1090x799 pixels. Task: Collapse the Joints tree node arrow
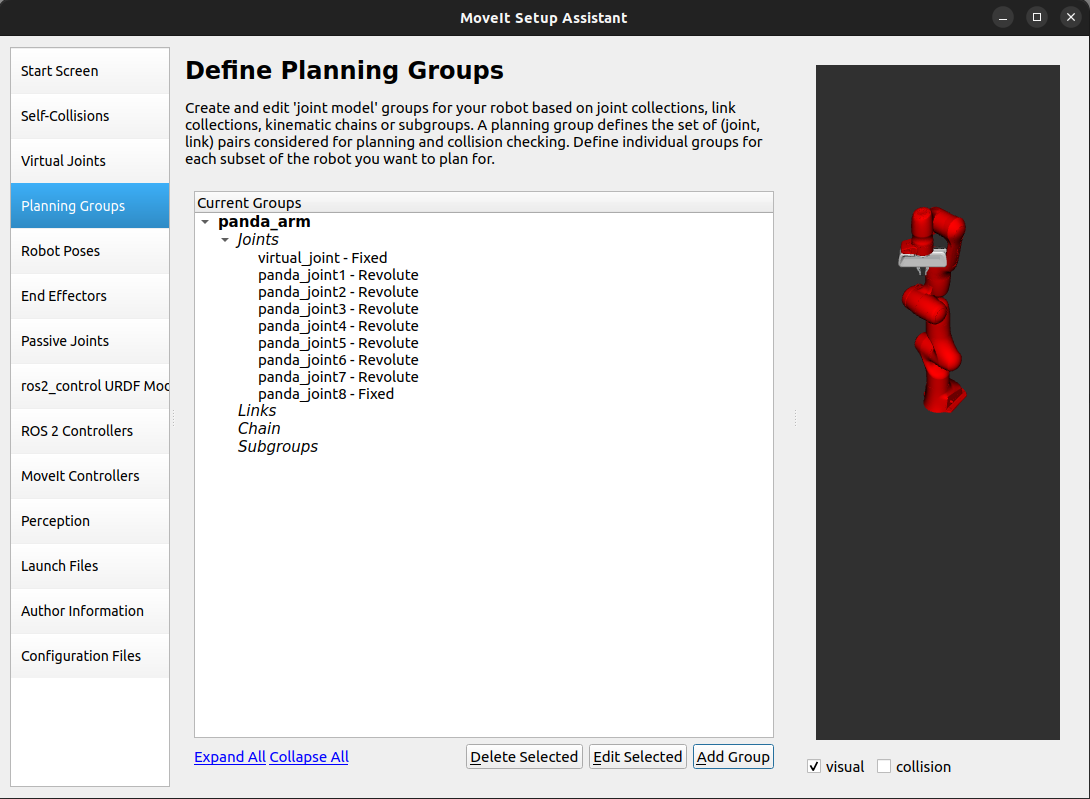225,240
